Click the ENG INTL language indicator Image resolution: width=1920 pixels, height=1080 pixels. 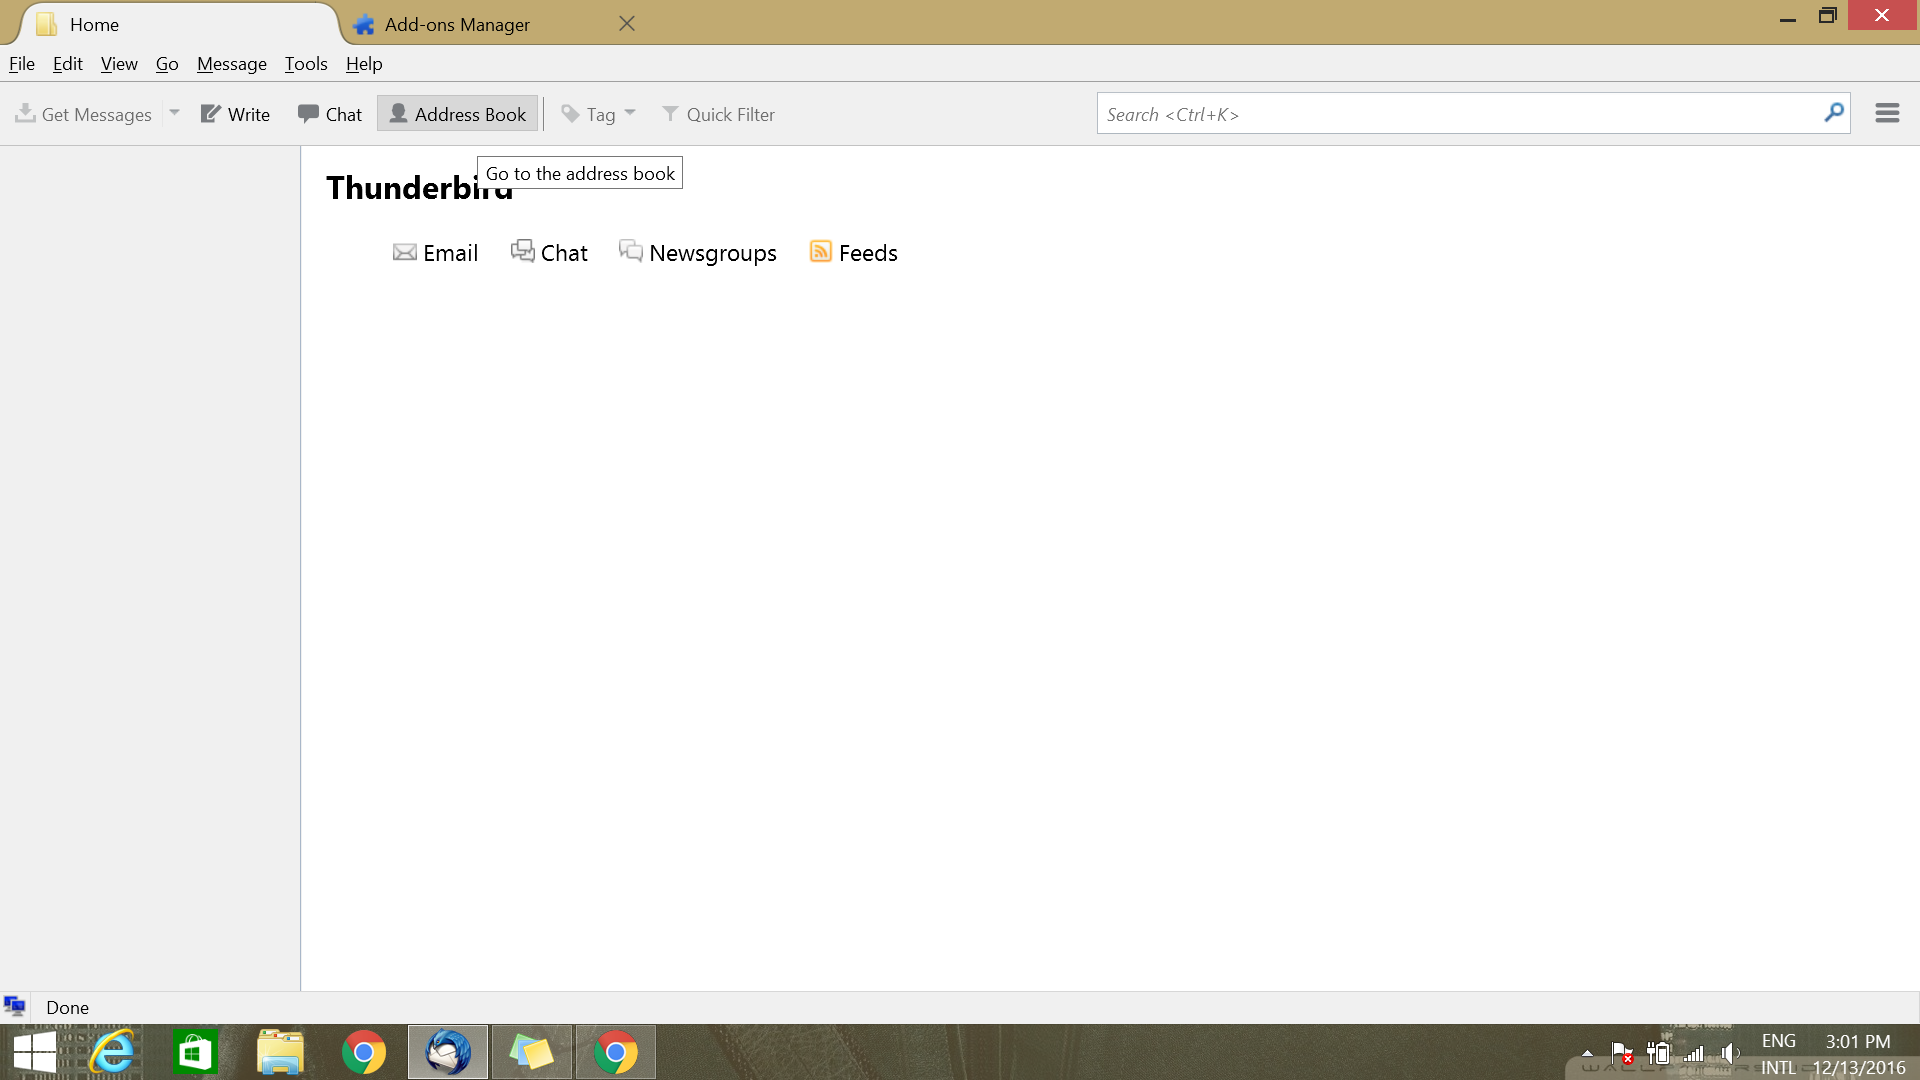(x=1778, y=1054)
